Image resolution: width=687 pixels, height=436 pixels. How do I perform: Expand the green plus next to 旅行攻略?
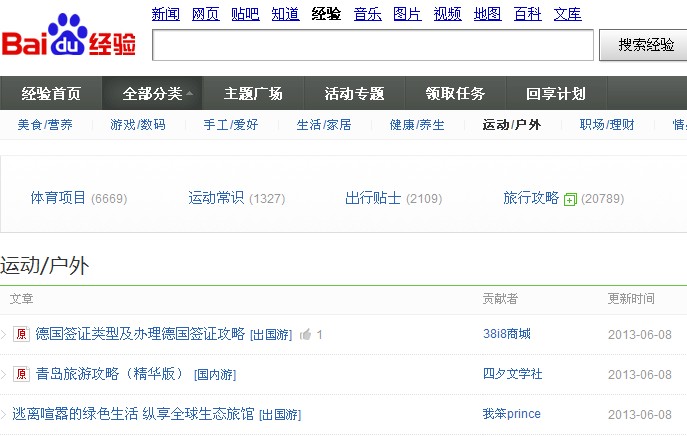570,199
